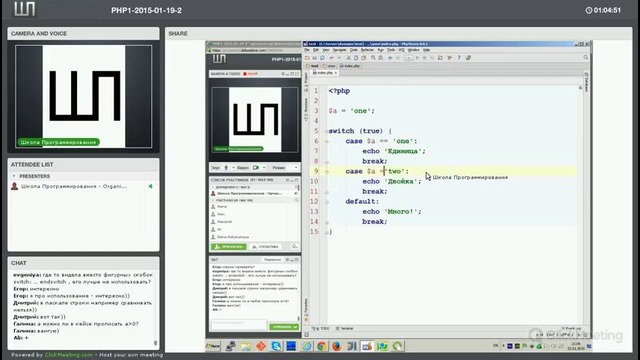The width and height of the screenshot is (640, 360).
Task: Click line number 15 in the gutter
Action: coord(314,231)
